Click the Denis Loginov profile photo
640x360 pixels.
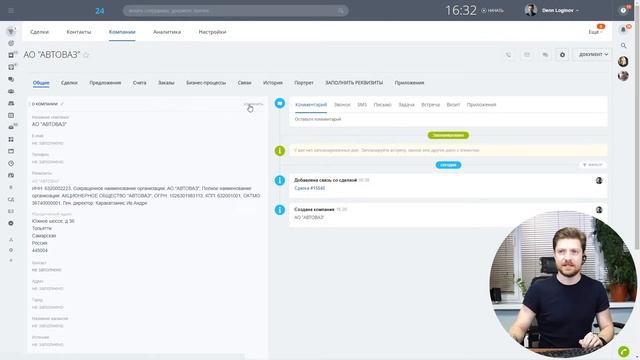[x=531, y=10]
